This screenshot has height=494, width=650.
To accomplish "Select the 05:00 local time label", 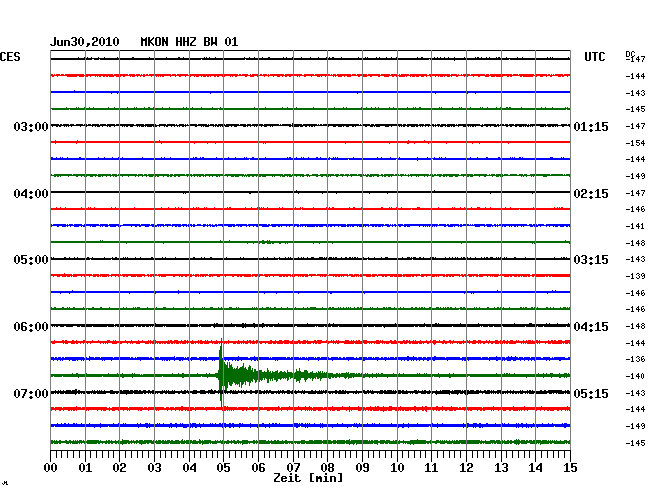I will tap(31, 260).
